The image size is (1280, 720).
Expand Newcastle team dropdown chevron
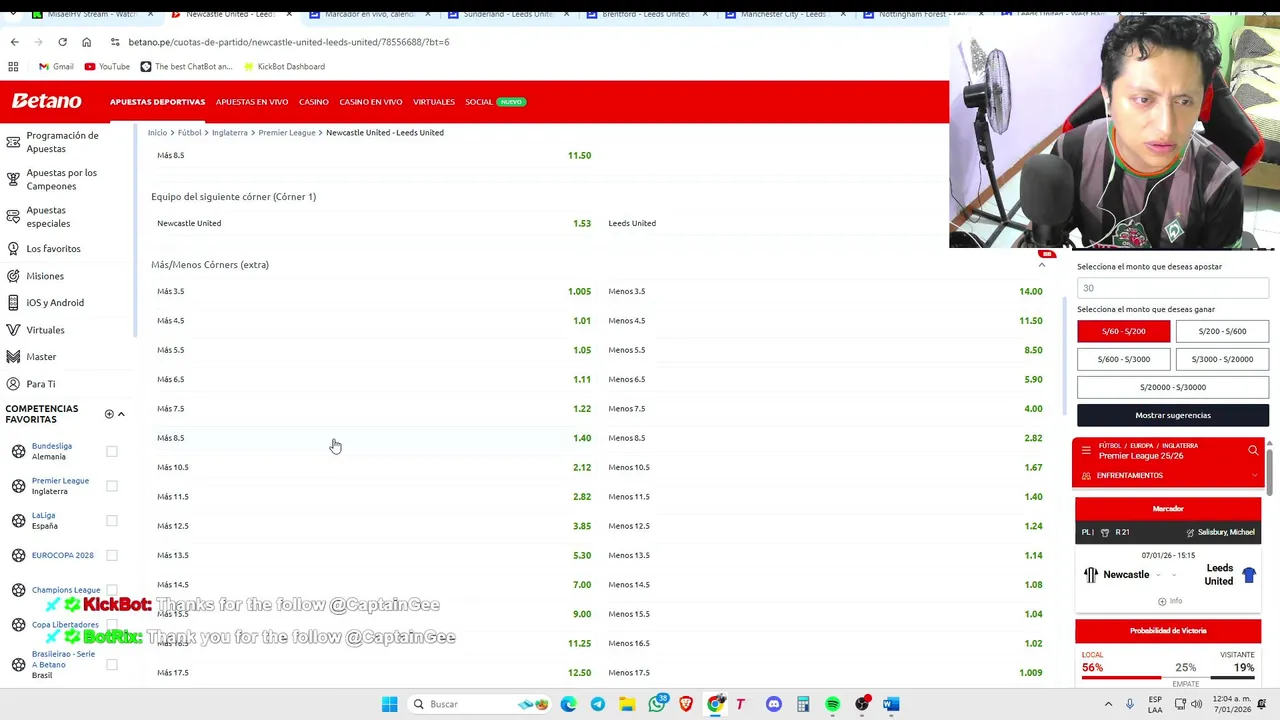click(x=1159, y=575)
